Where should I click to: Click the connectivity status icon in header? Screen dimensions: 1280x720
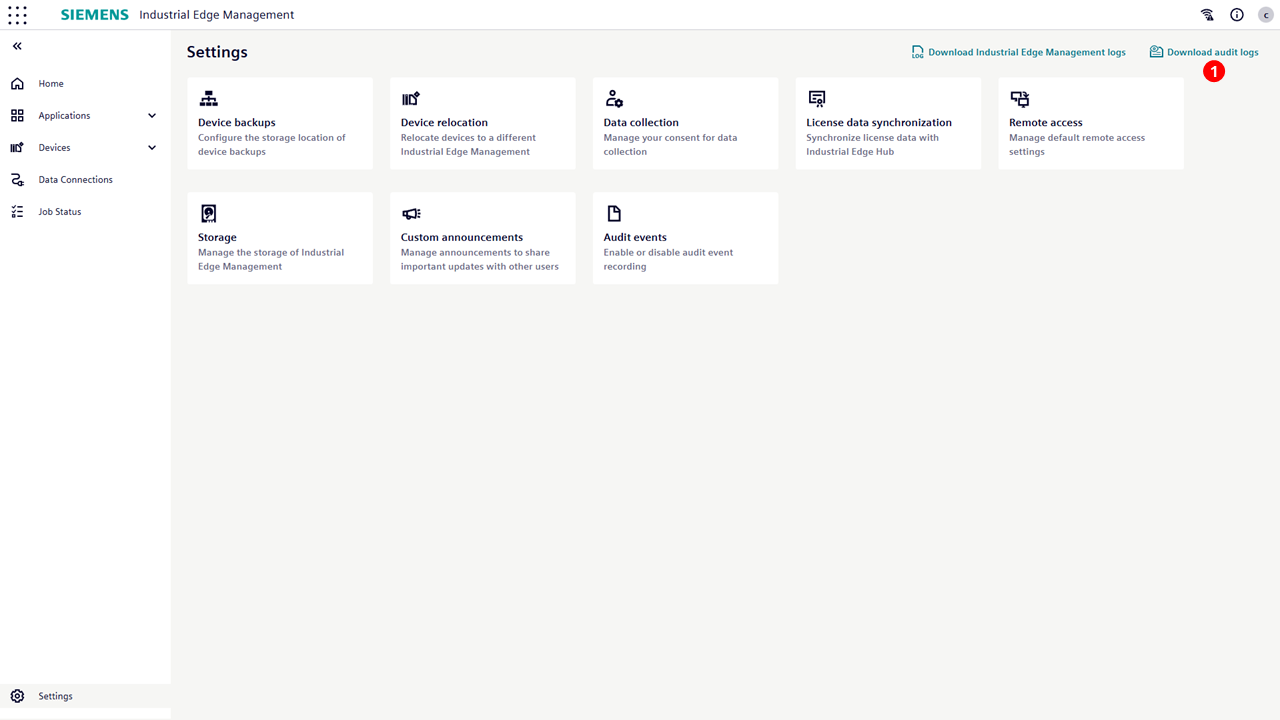[x=1208, y=15]
